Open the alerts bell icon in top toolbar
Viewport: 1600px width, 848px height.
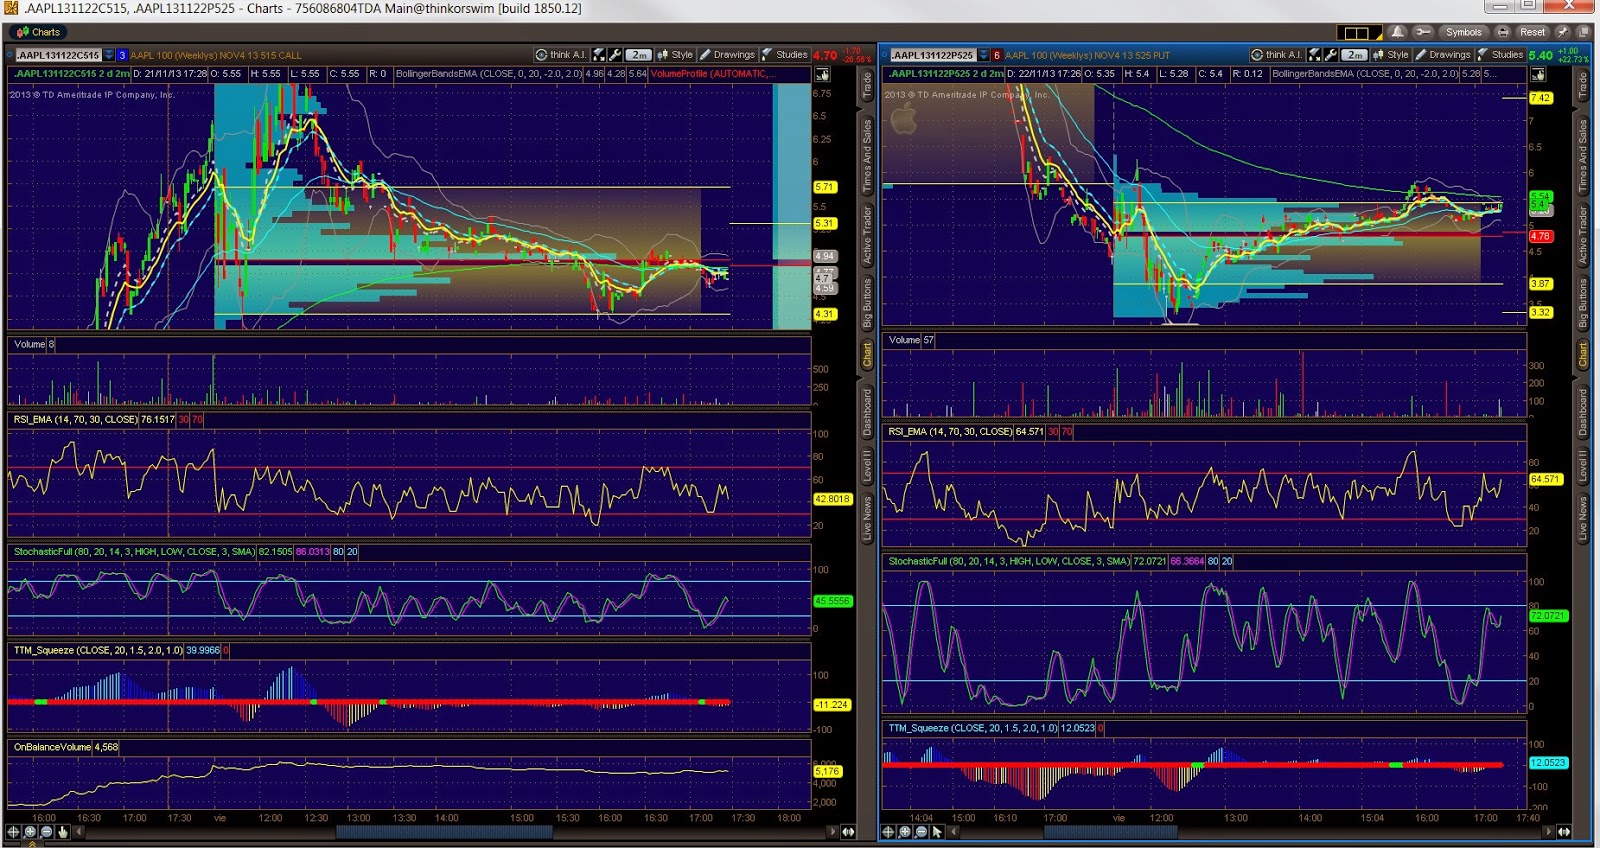pos(1397,32)
